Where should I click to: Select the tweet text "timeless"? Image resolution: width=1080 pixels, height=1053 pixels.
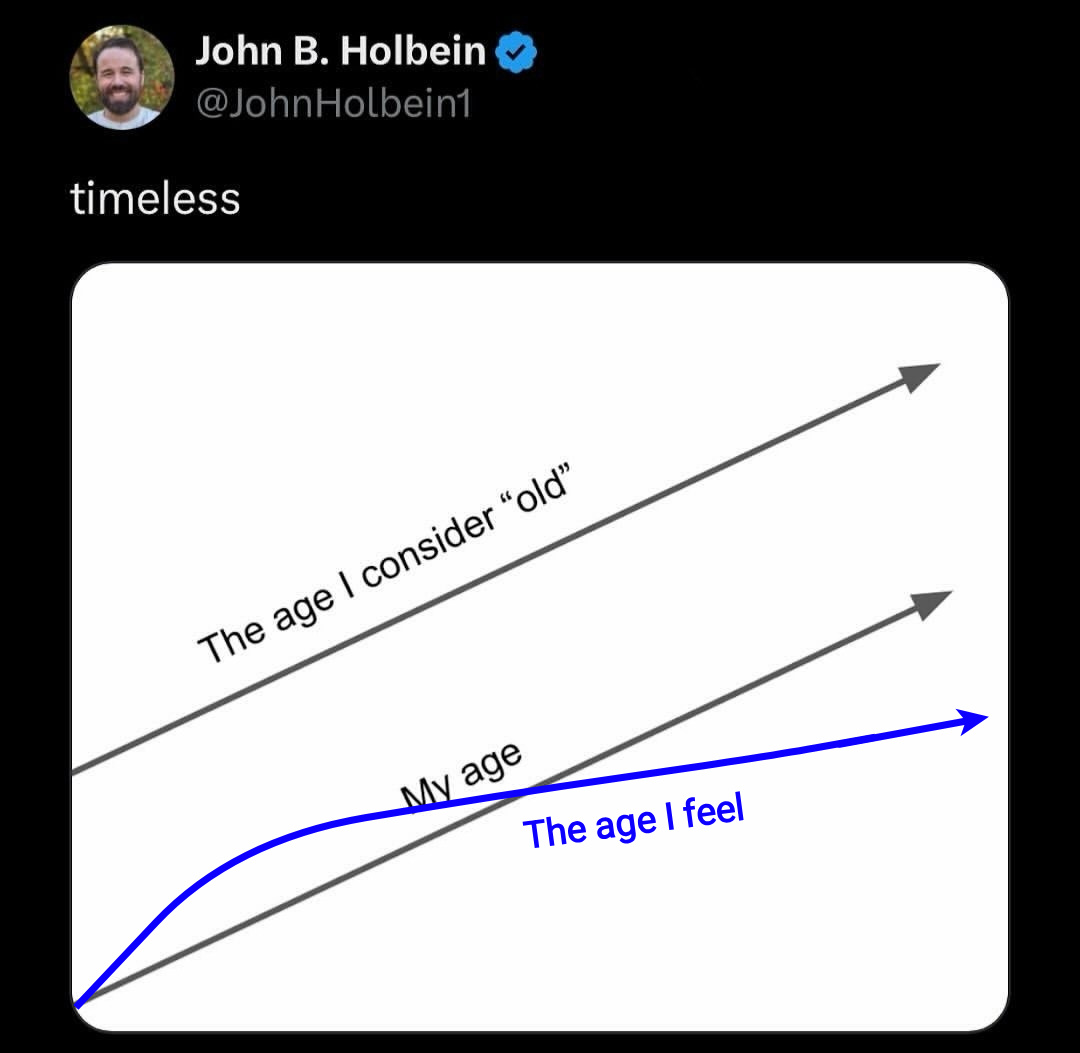click(x=156, y=198)
